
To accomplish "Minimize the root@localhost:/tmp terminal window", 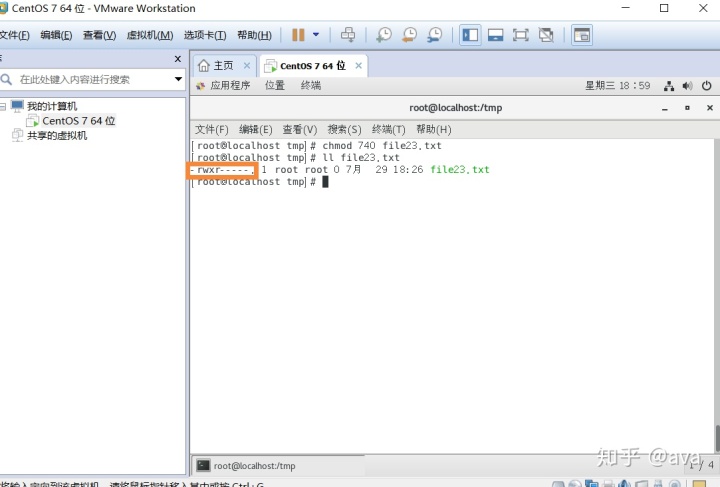I will (665, 109).
